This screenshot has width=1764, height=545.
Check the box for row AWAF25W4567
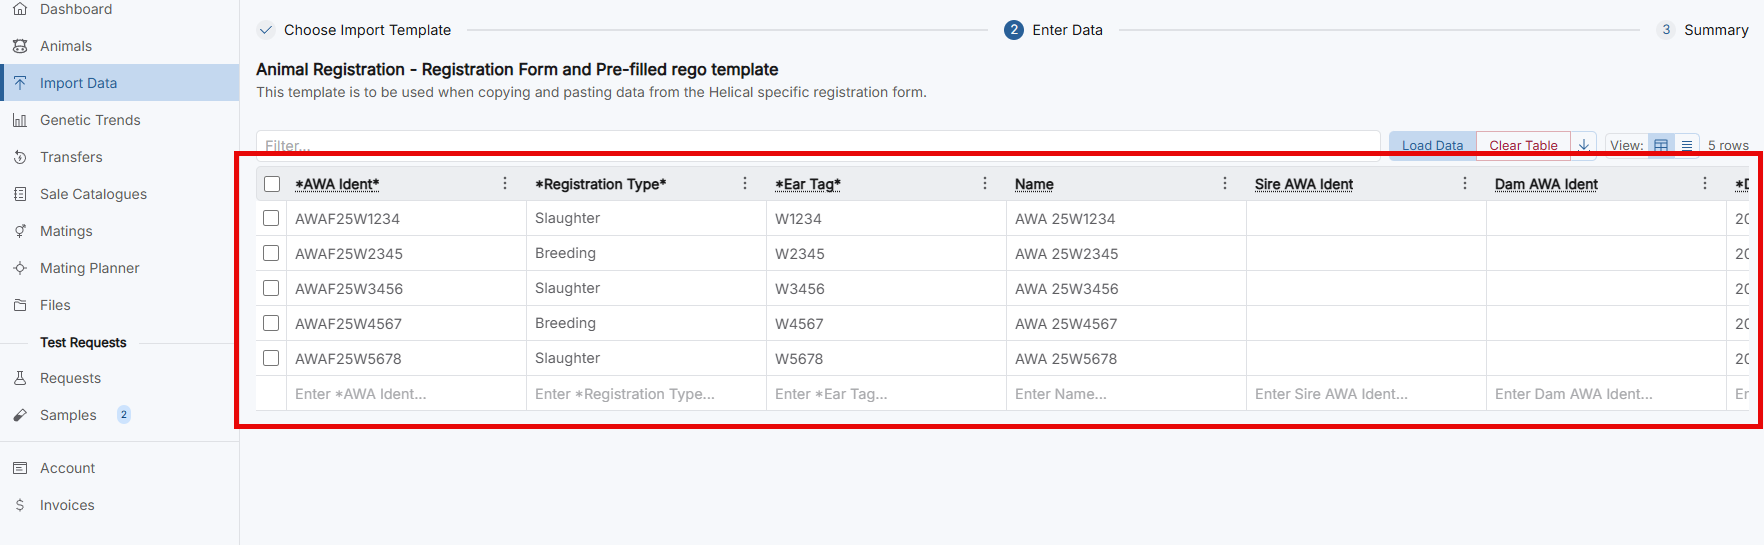[x=271, y=323]
